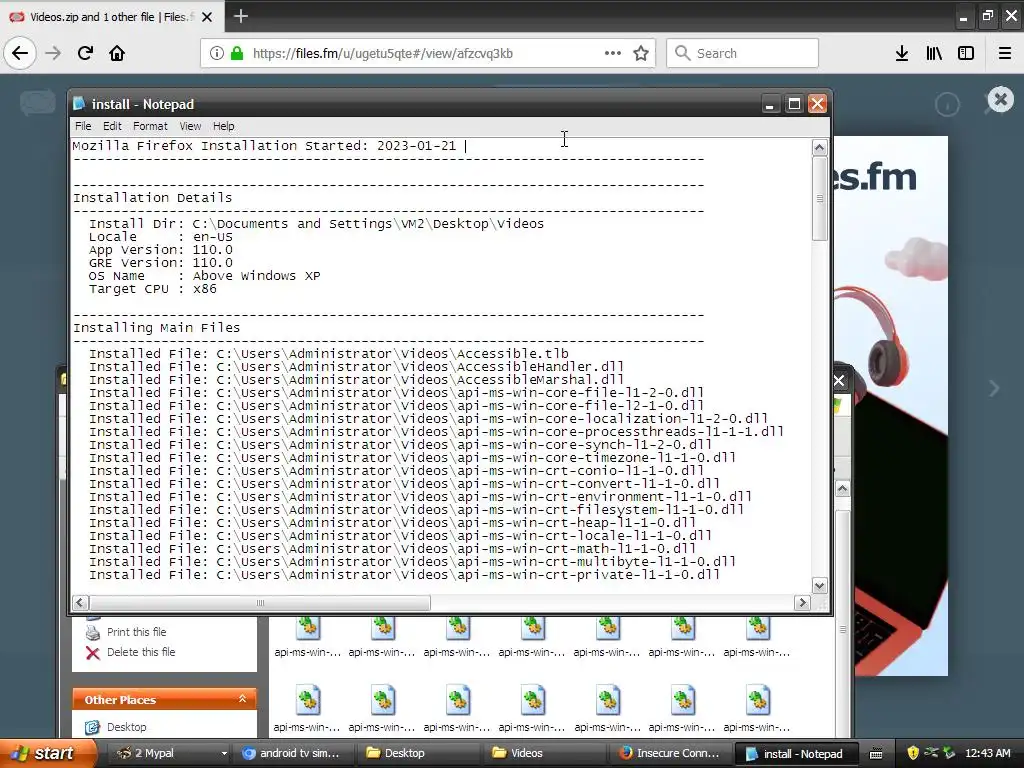The width and height of the screenshot is (1024, 768).
Task: Close the Videos.zip browser tab
Action: pyautogui.click(x=207, y=17)
